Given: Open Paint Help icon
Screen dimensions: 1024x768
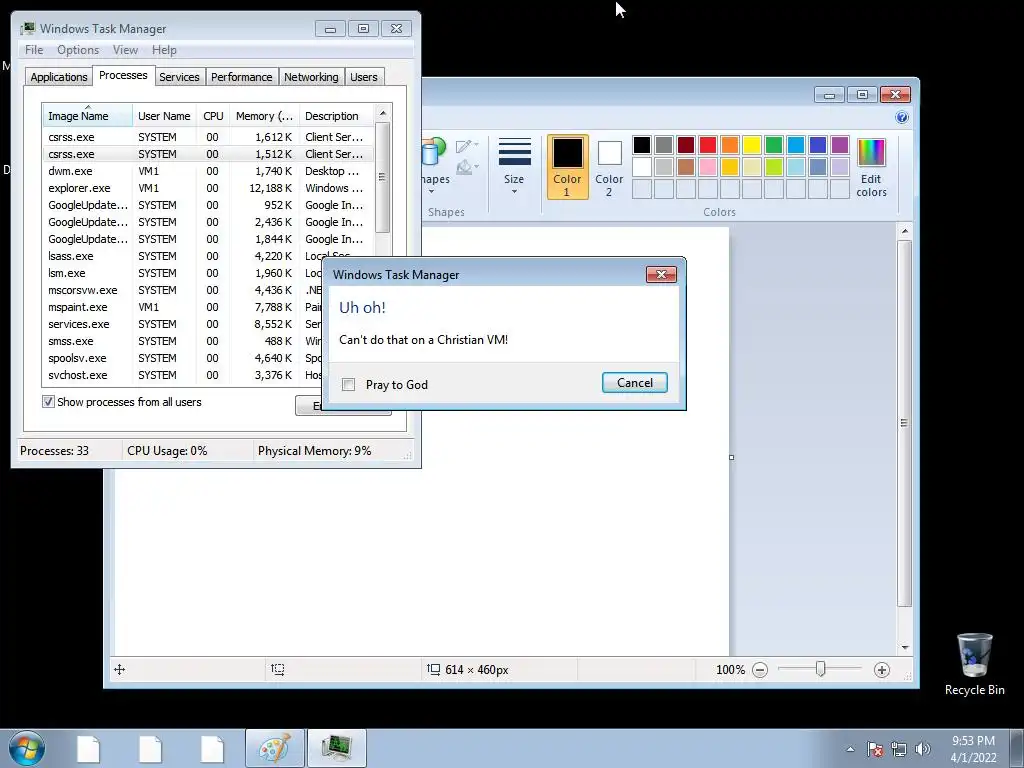Looking at the screenshot, I should point(902,117).
